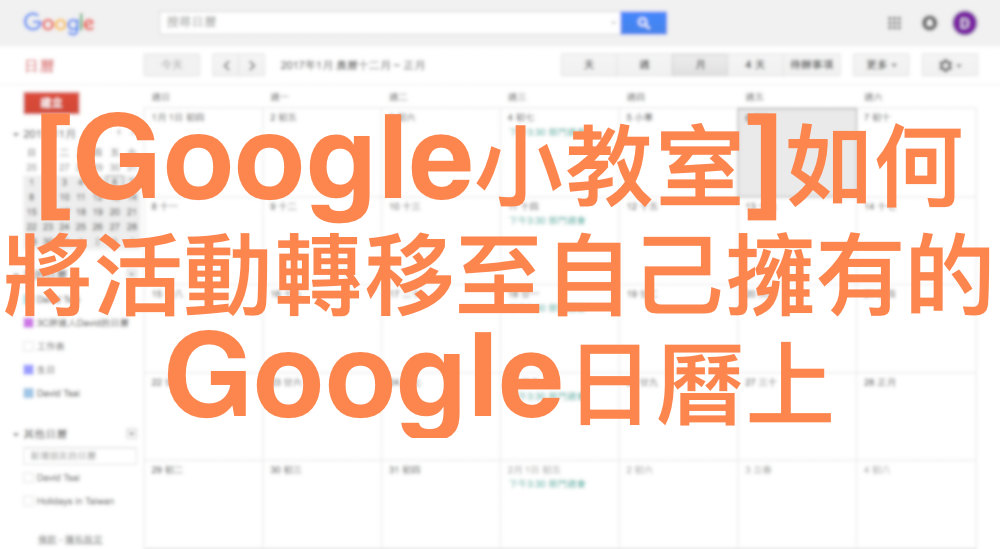1000x549 pixels.
Task: Enable the Holidays in Taiwan calendar
Action: point(28,501)
